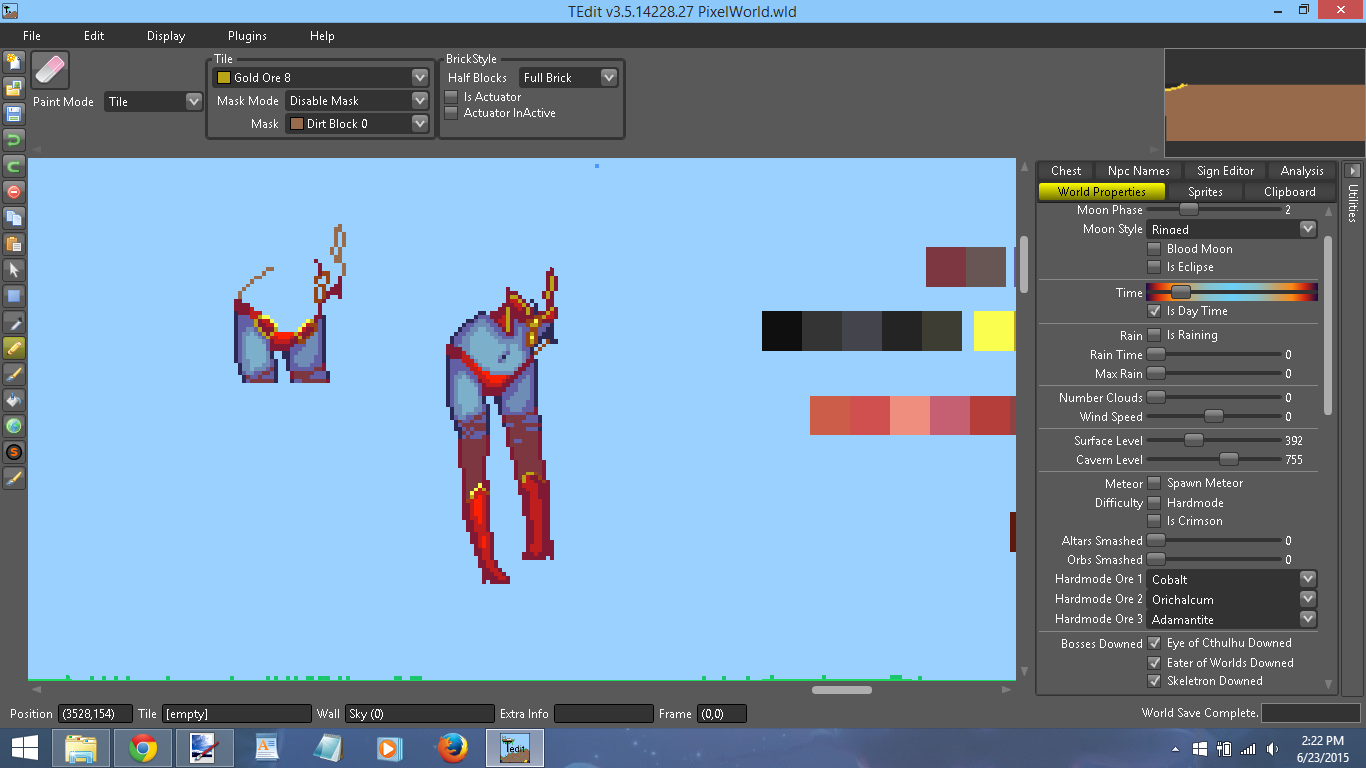Open Hardmode Ore 1 Cobalt dropdown
The height and width of the screenshot is (768, 1366).
click(x=1232, y=579)
